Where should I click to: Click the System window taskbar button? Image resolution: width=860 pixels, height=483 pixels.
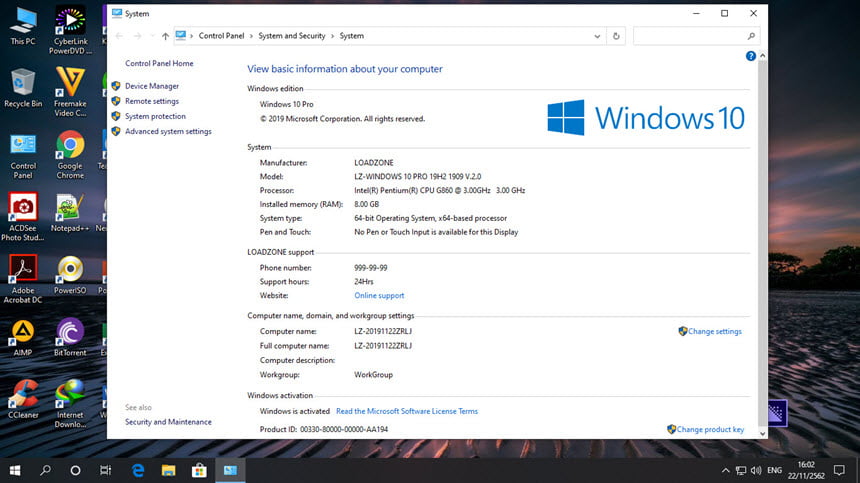(x=230, y=470)
